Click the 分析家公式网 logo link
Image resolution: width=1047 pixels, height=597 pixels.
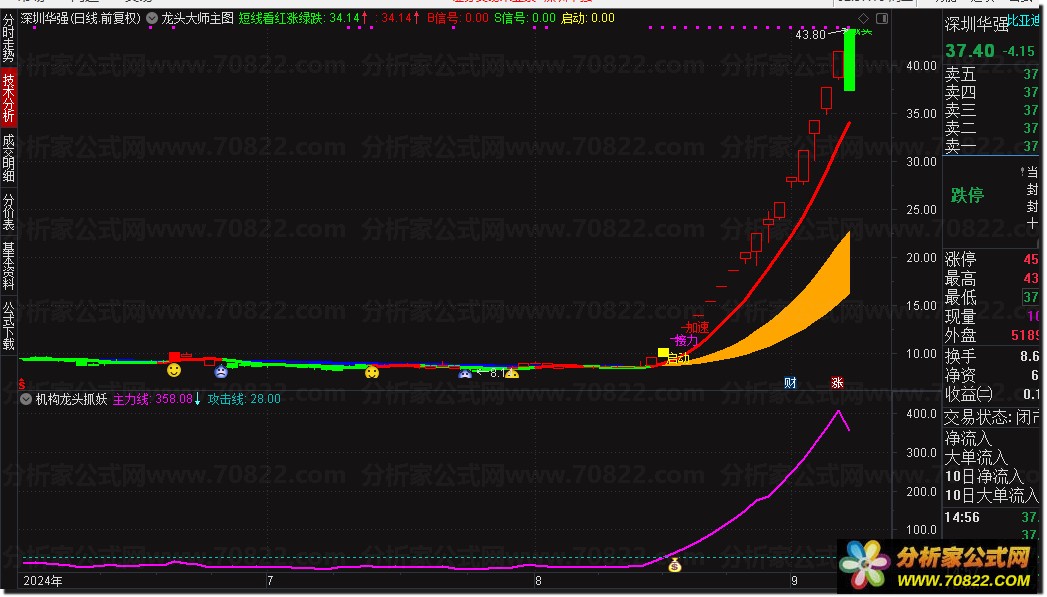pos(938,566)
